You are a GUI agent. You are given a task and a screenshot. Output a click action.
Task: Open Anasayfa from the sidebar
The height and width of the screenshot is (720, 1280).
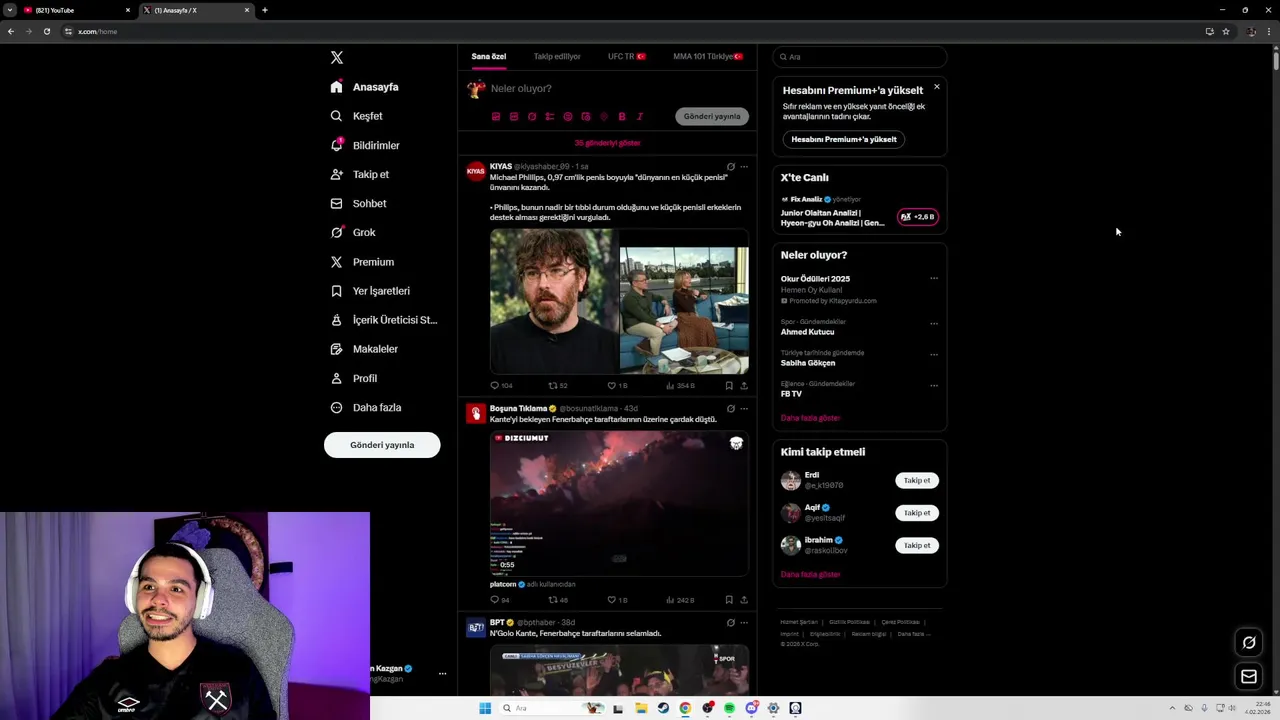pos(365,87)
